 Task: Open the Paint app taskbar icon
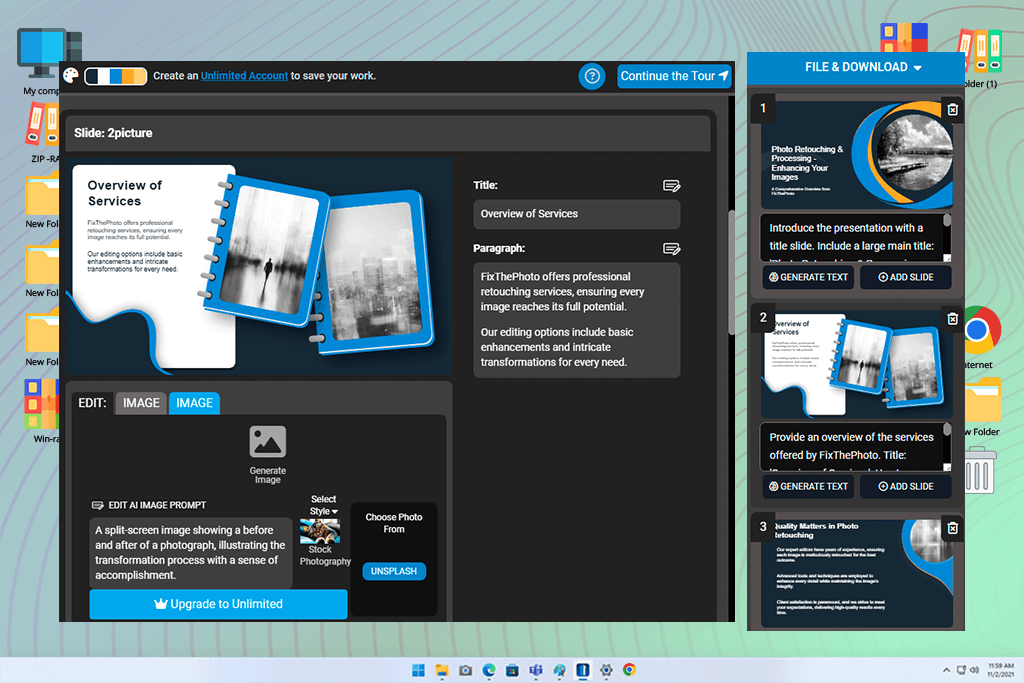click(x=559, y=670)
